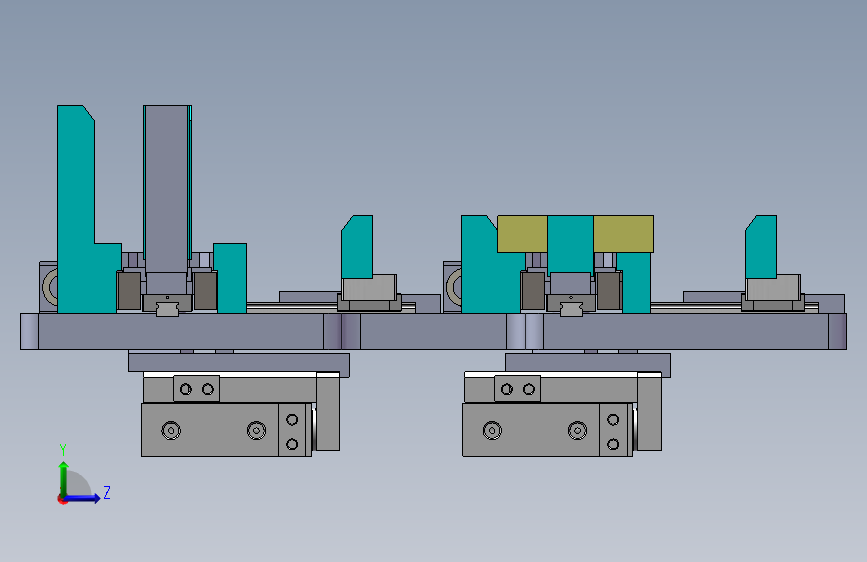Click the red origin point of the triad

[x=62, y=499]
